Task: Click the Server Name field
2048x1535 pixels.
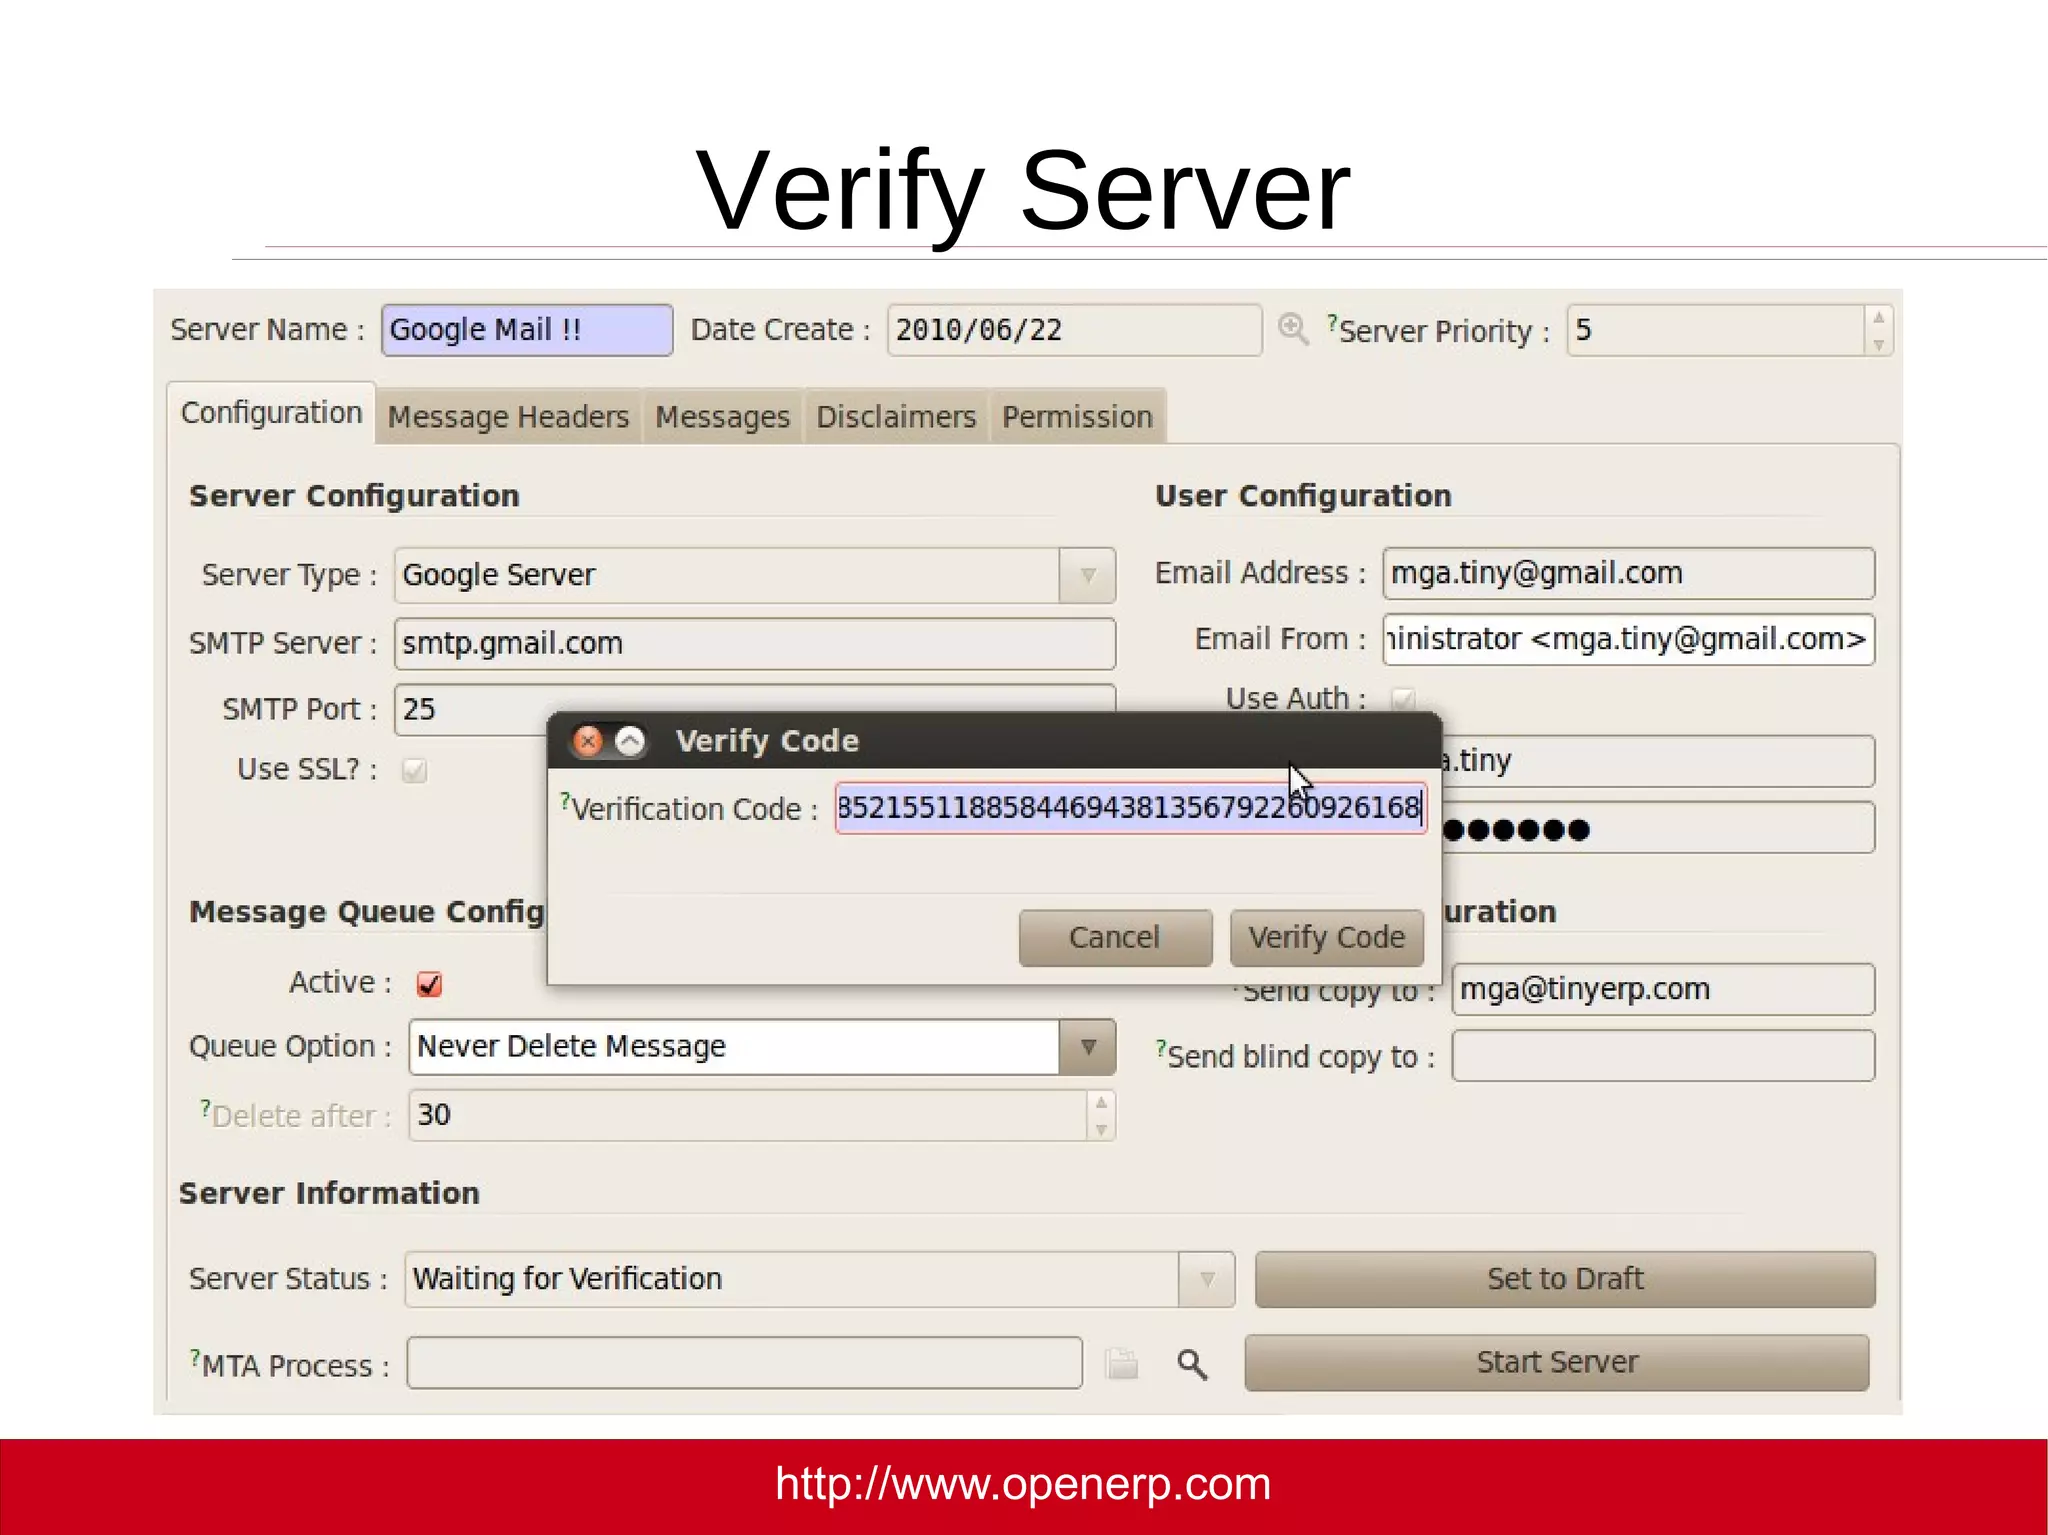Action: click(x=527, y=330)
